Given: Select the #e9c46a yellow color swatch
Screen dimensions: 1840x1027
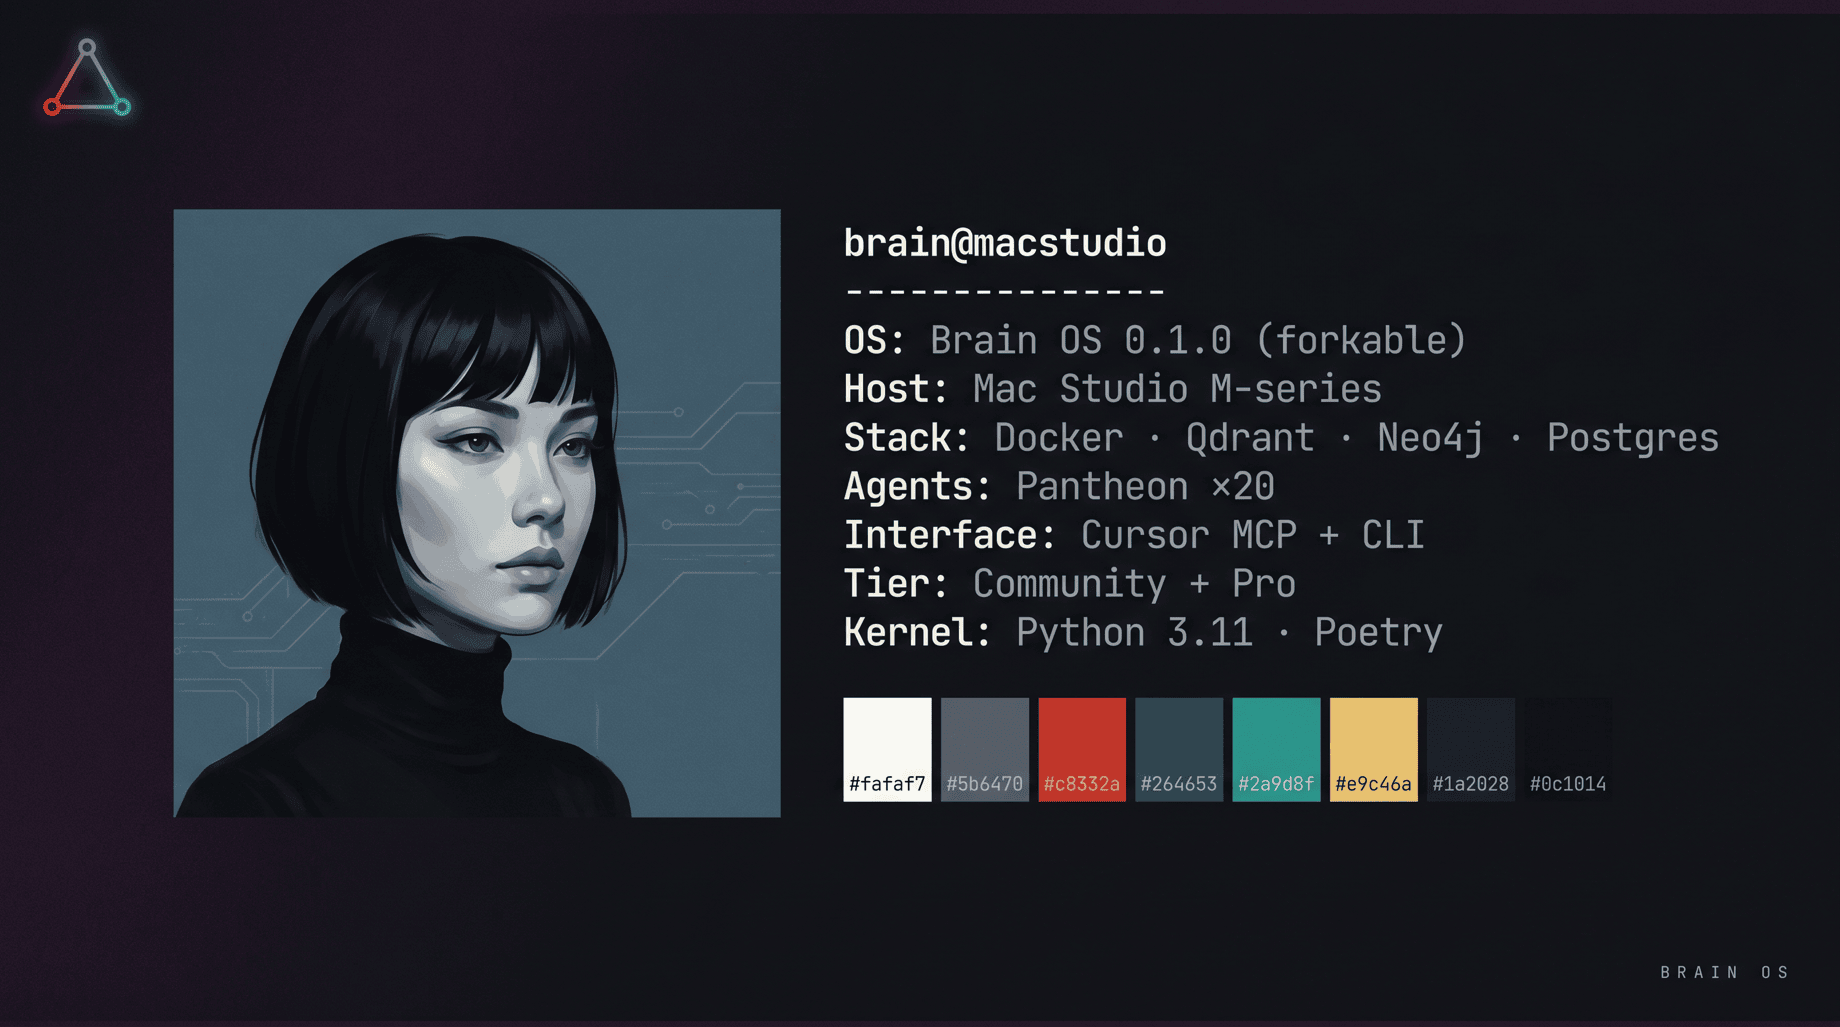Looking at the screenshot, I should coord(1374,749).
